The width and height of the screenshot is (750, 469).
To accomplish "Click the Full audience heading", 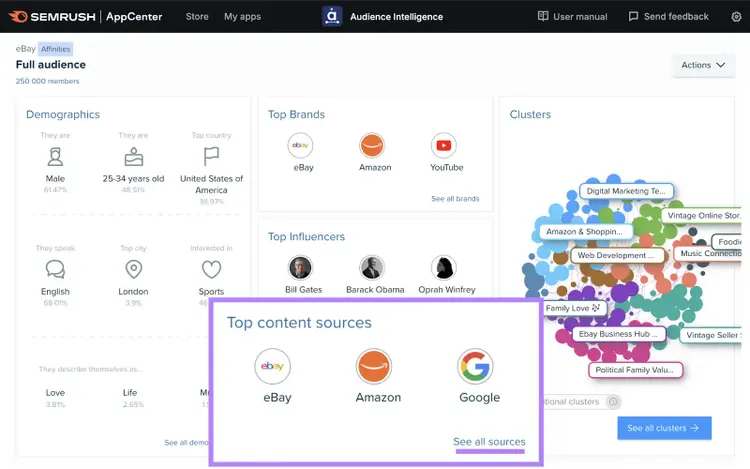I will (51, 65).
